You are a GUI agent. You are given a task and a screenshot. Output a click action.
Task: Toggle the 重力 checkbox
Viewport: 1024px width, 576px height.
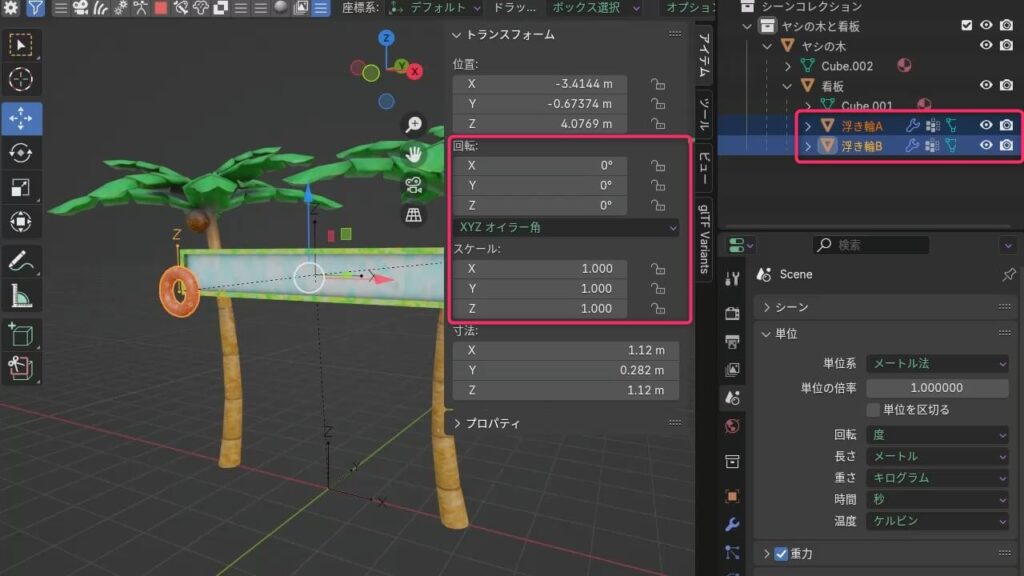(x=781, y=554)
